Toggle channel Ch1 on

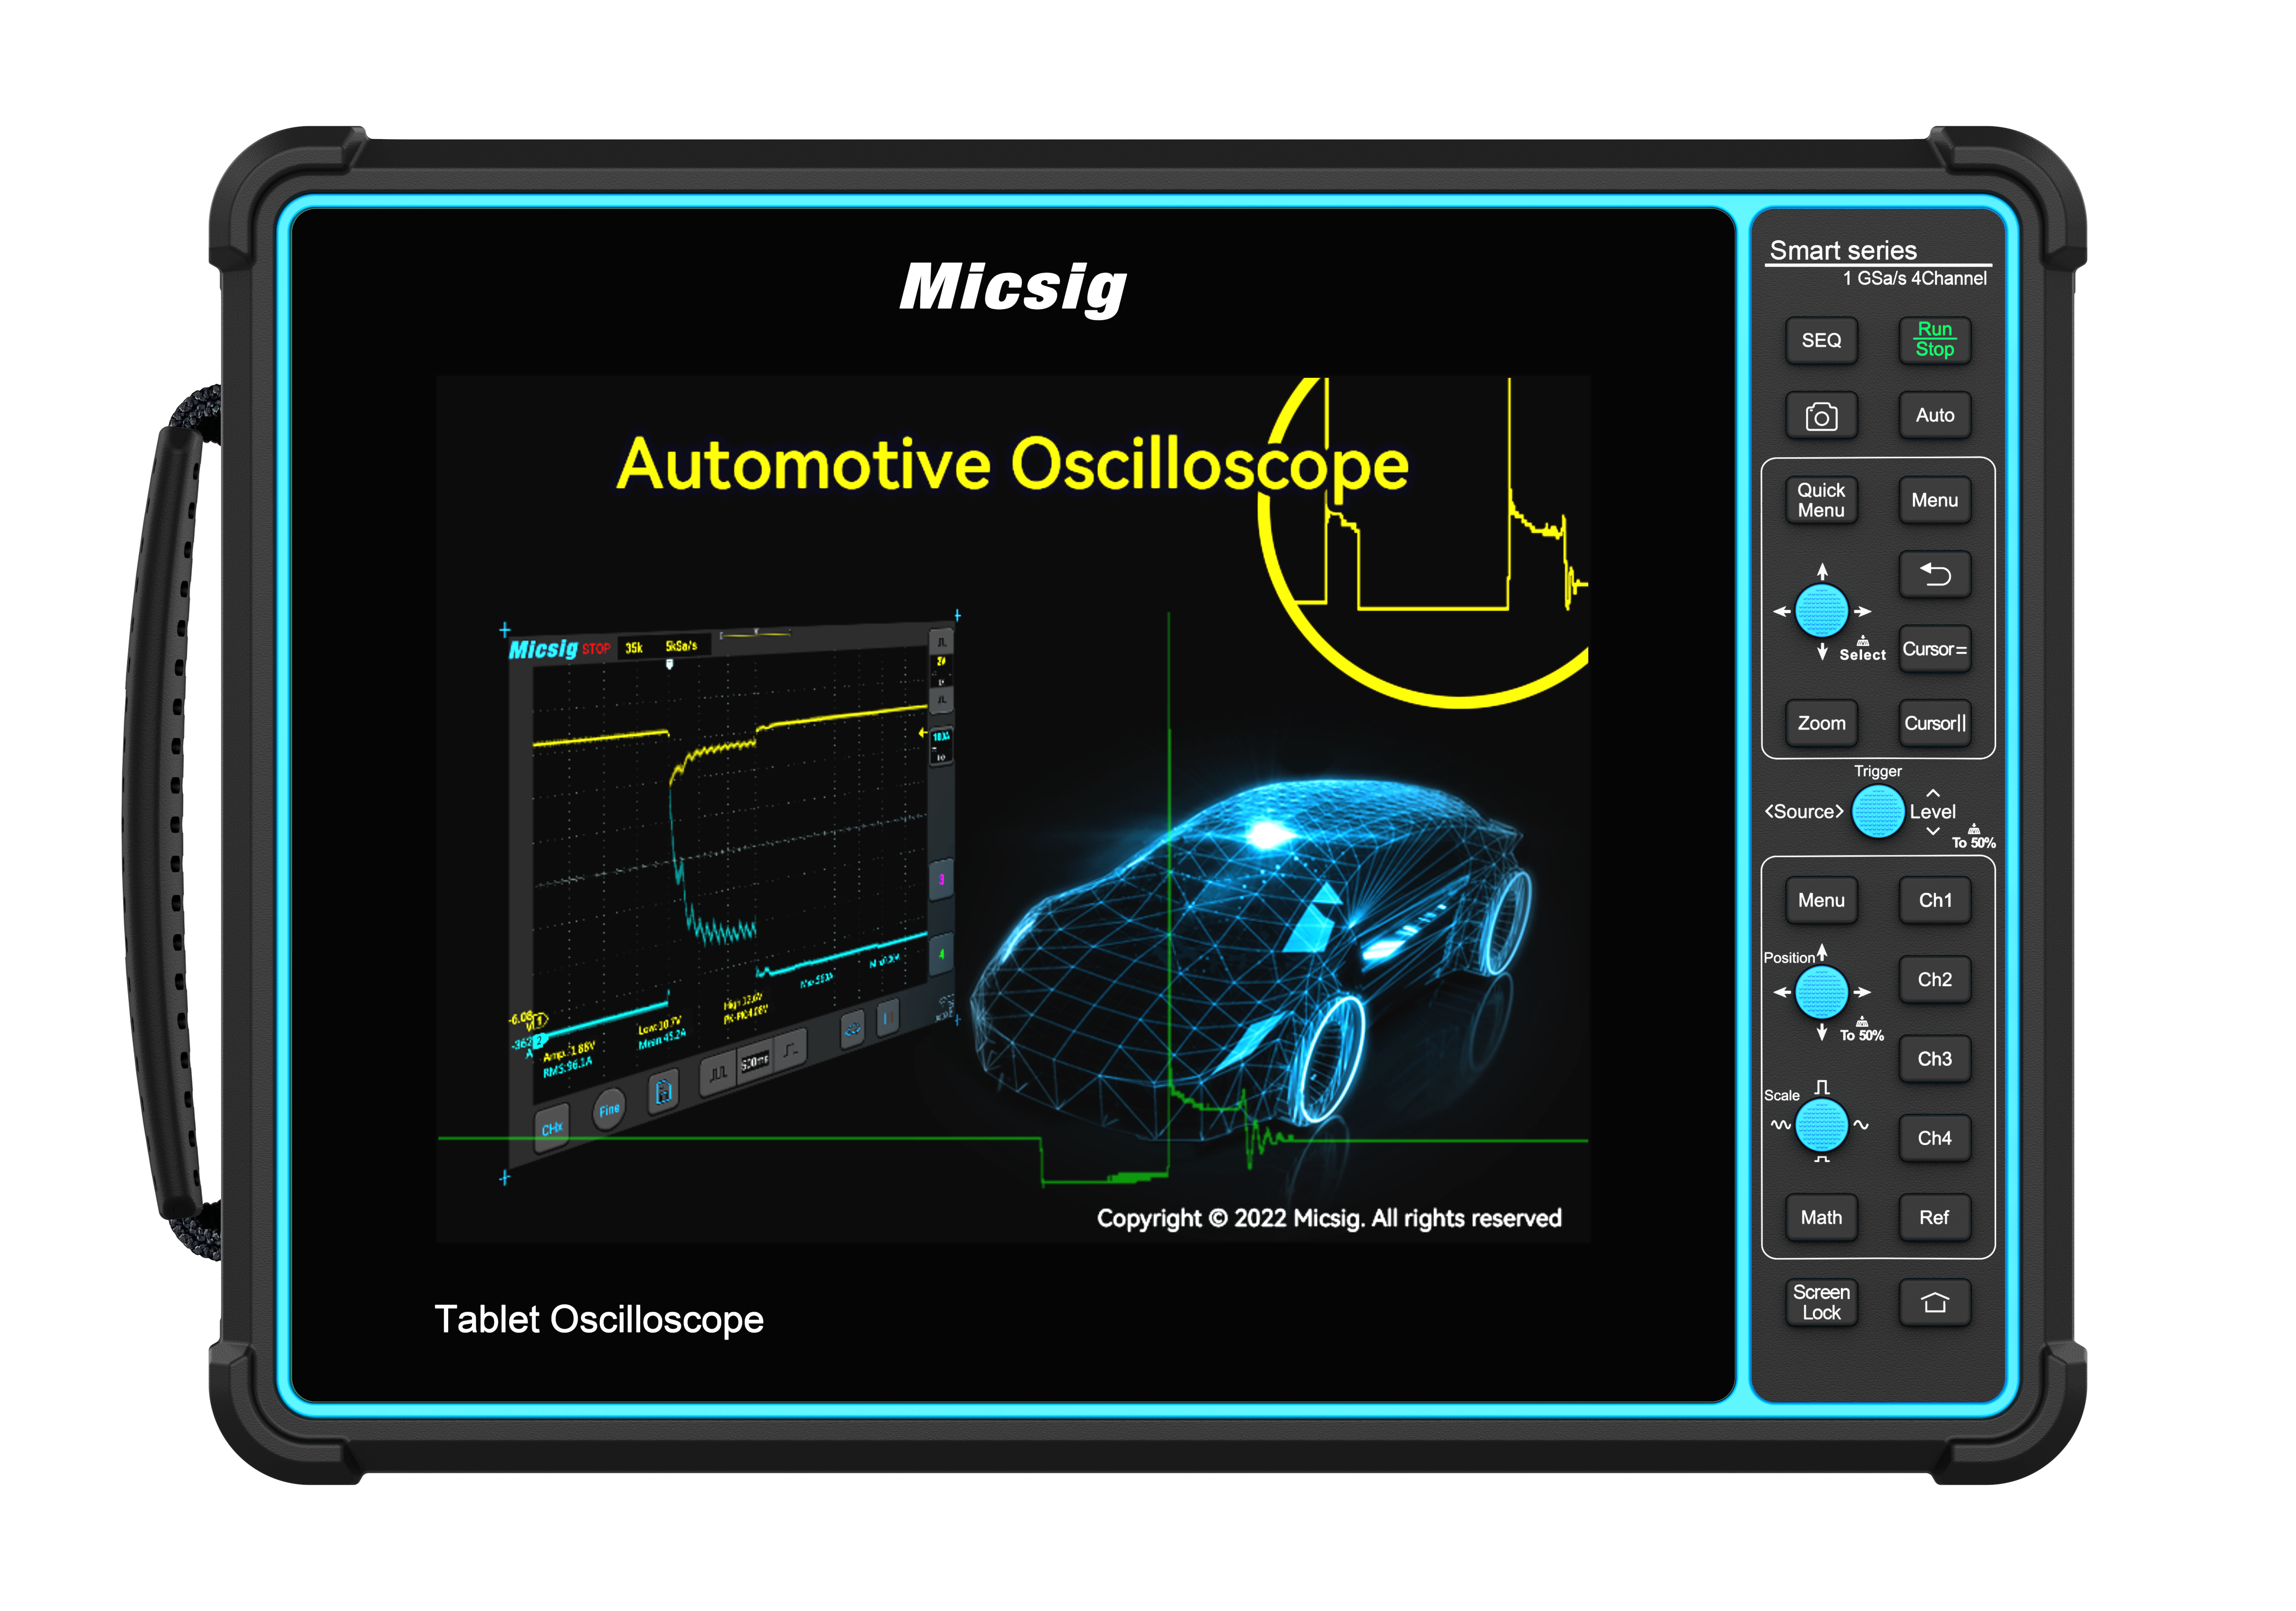[x=1934, y=900]
